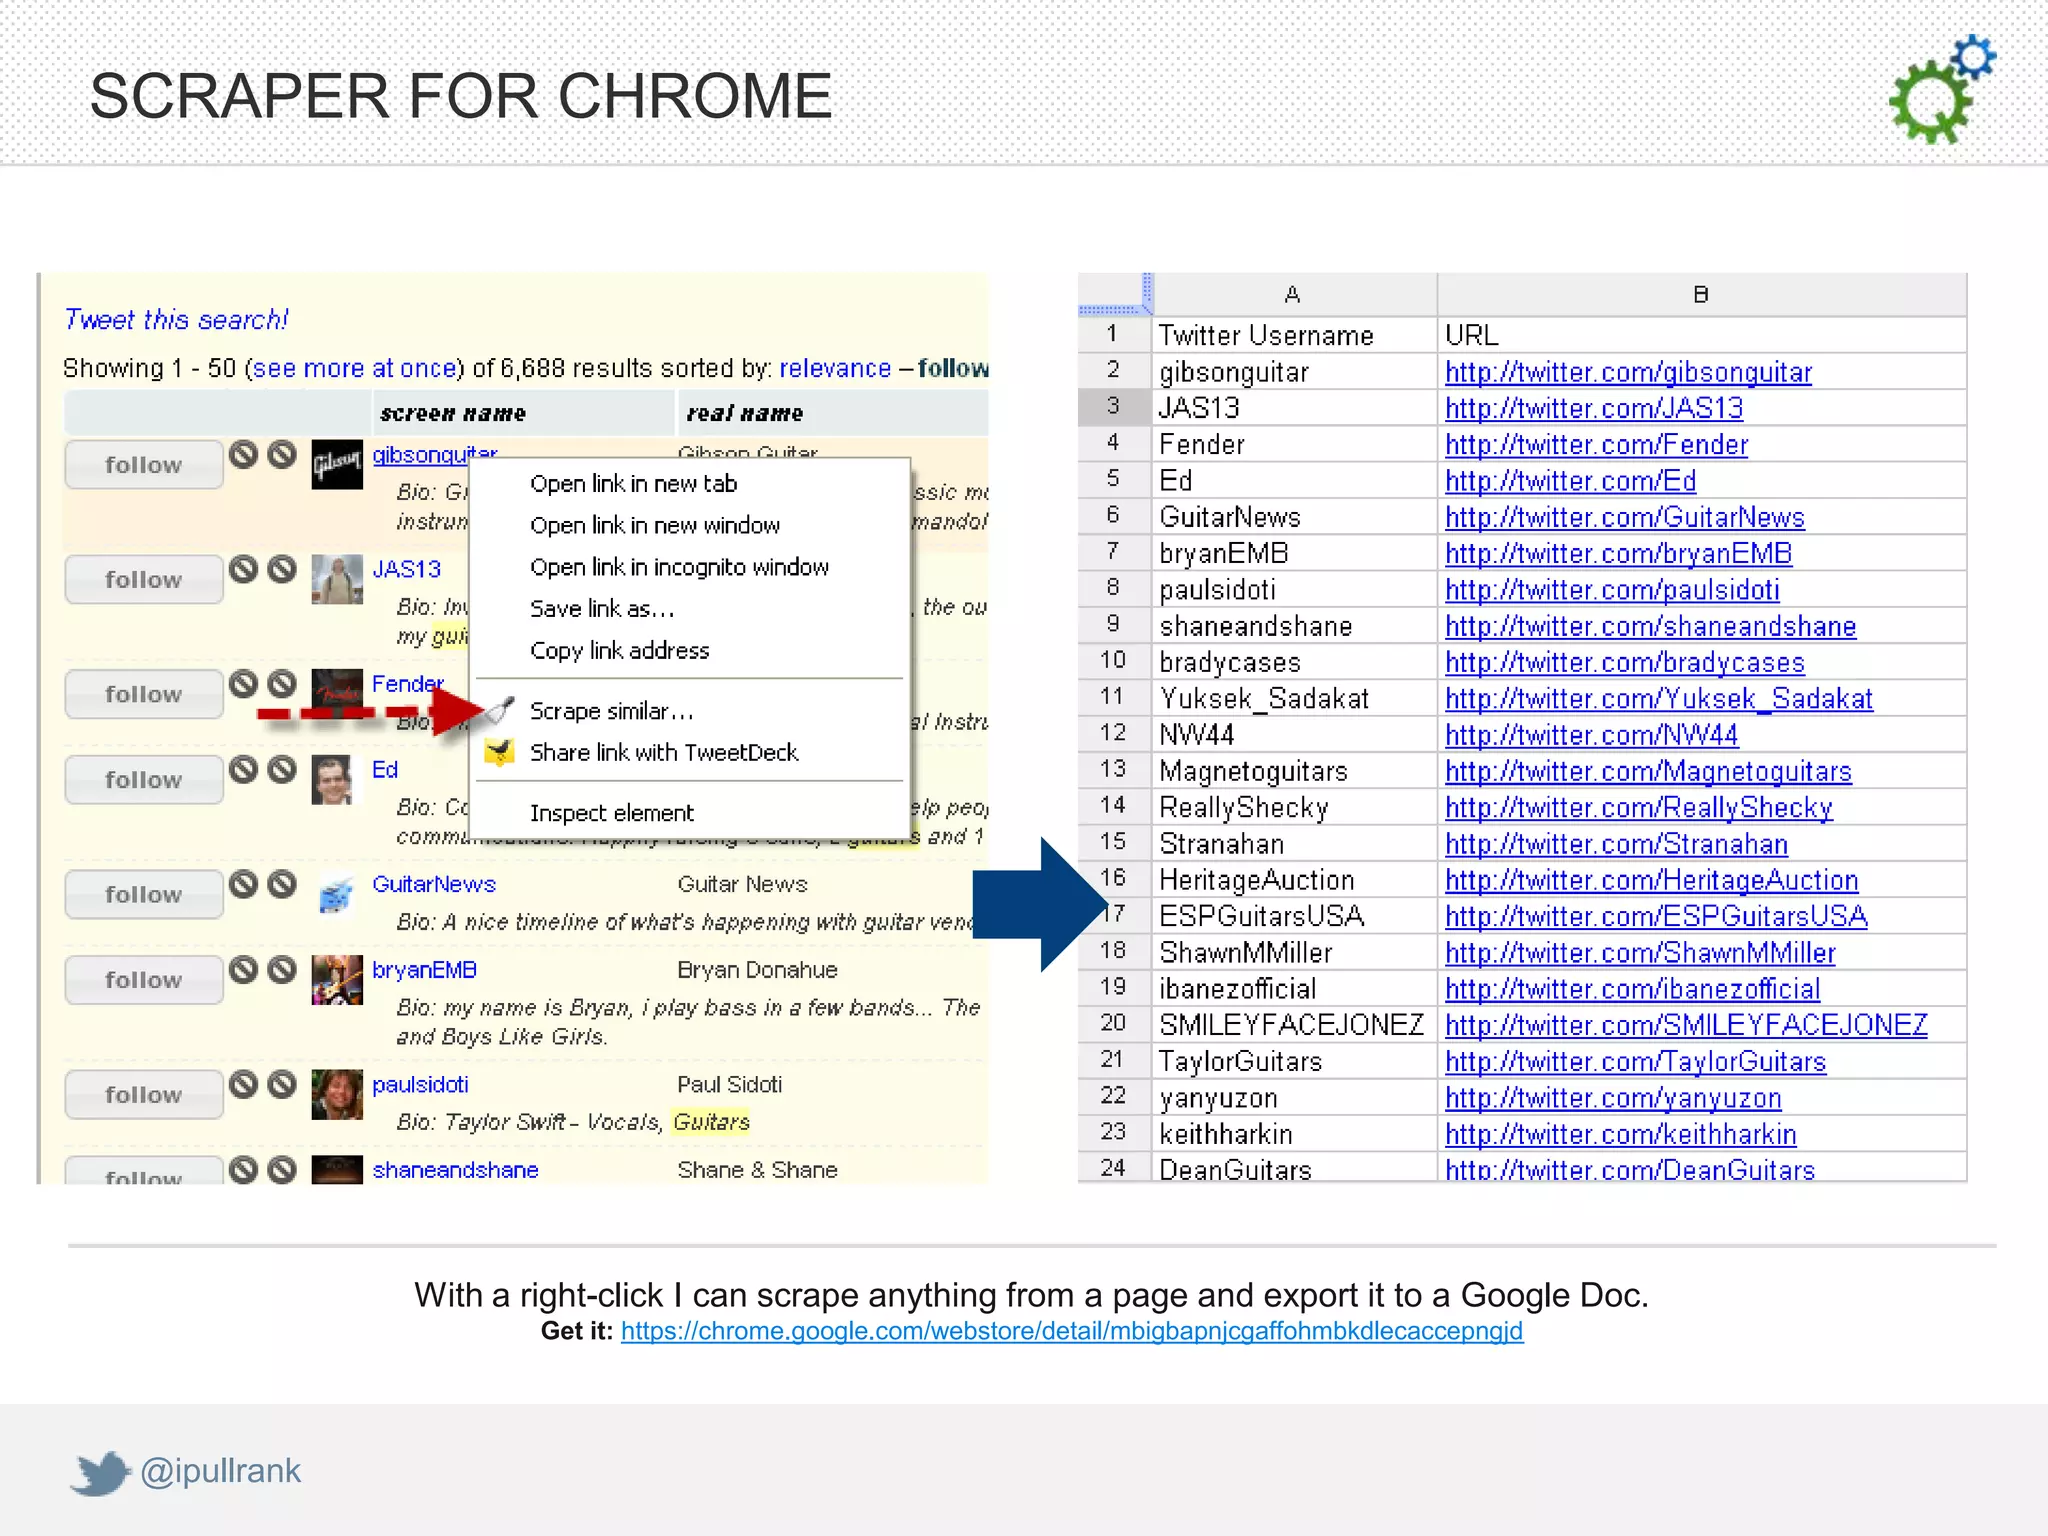Open the Chrome webstore Scraper link
Image resolution: width=2048 pixels, height=1536 pixels.
click(1072, 1331)
